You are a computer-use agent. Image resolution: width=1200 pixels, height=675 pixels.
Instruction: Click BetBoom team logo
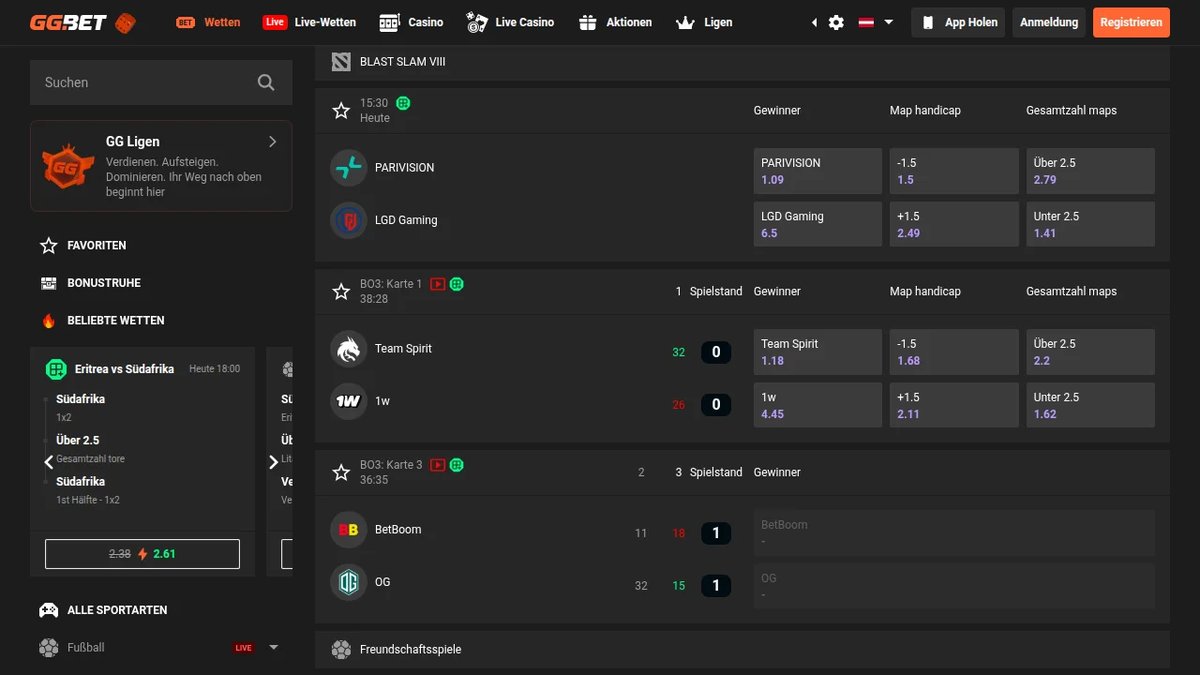pyautogui.click(x=349, y=530)
